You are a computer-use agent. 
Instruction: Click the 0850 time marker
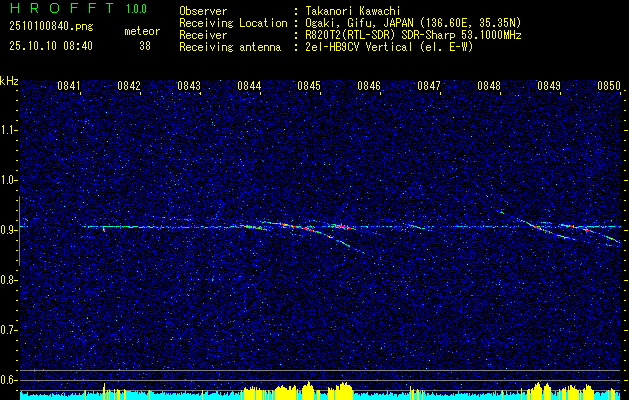point(609,85)
